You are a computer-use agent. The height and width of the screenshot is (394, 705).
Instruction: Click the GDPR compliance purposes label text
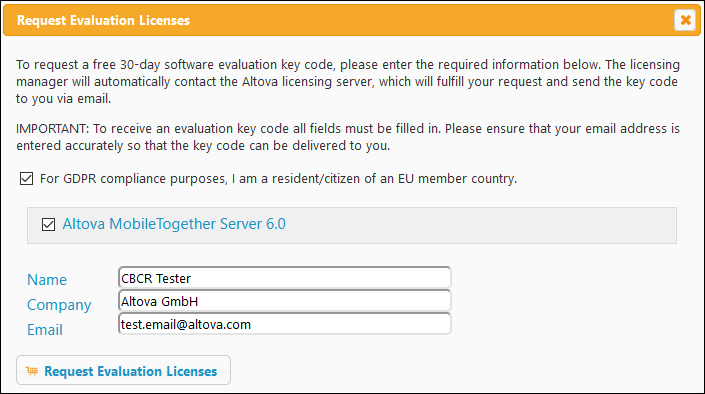coord(278,179)
